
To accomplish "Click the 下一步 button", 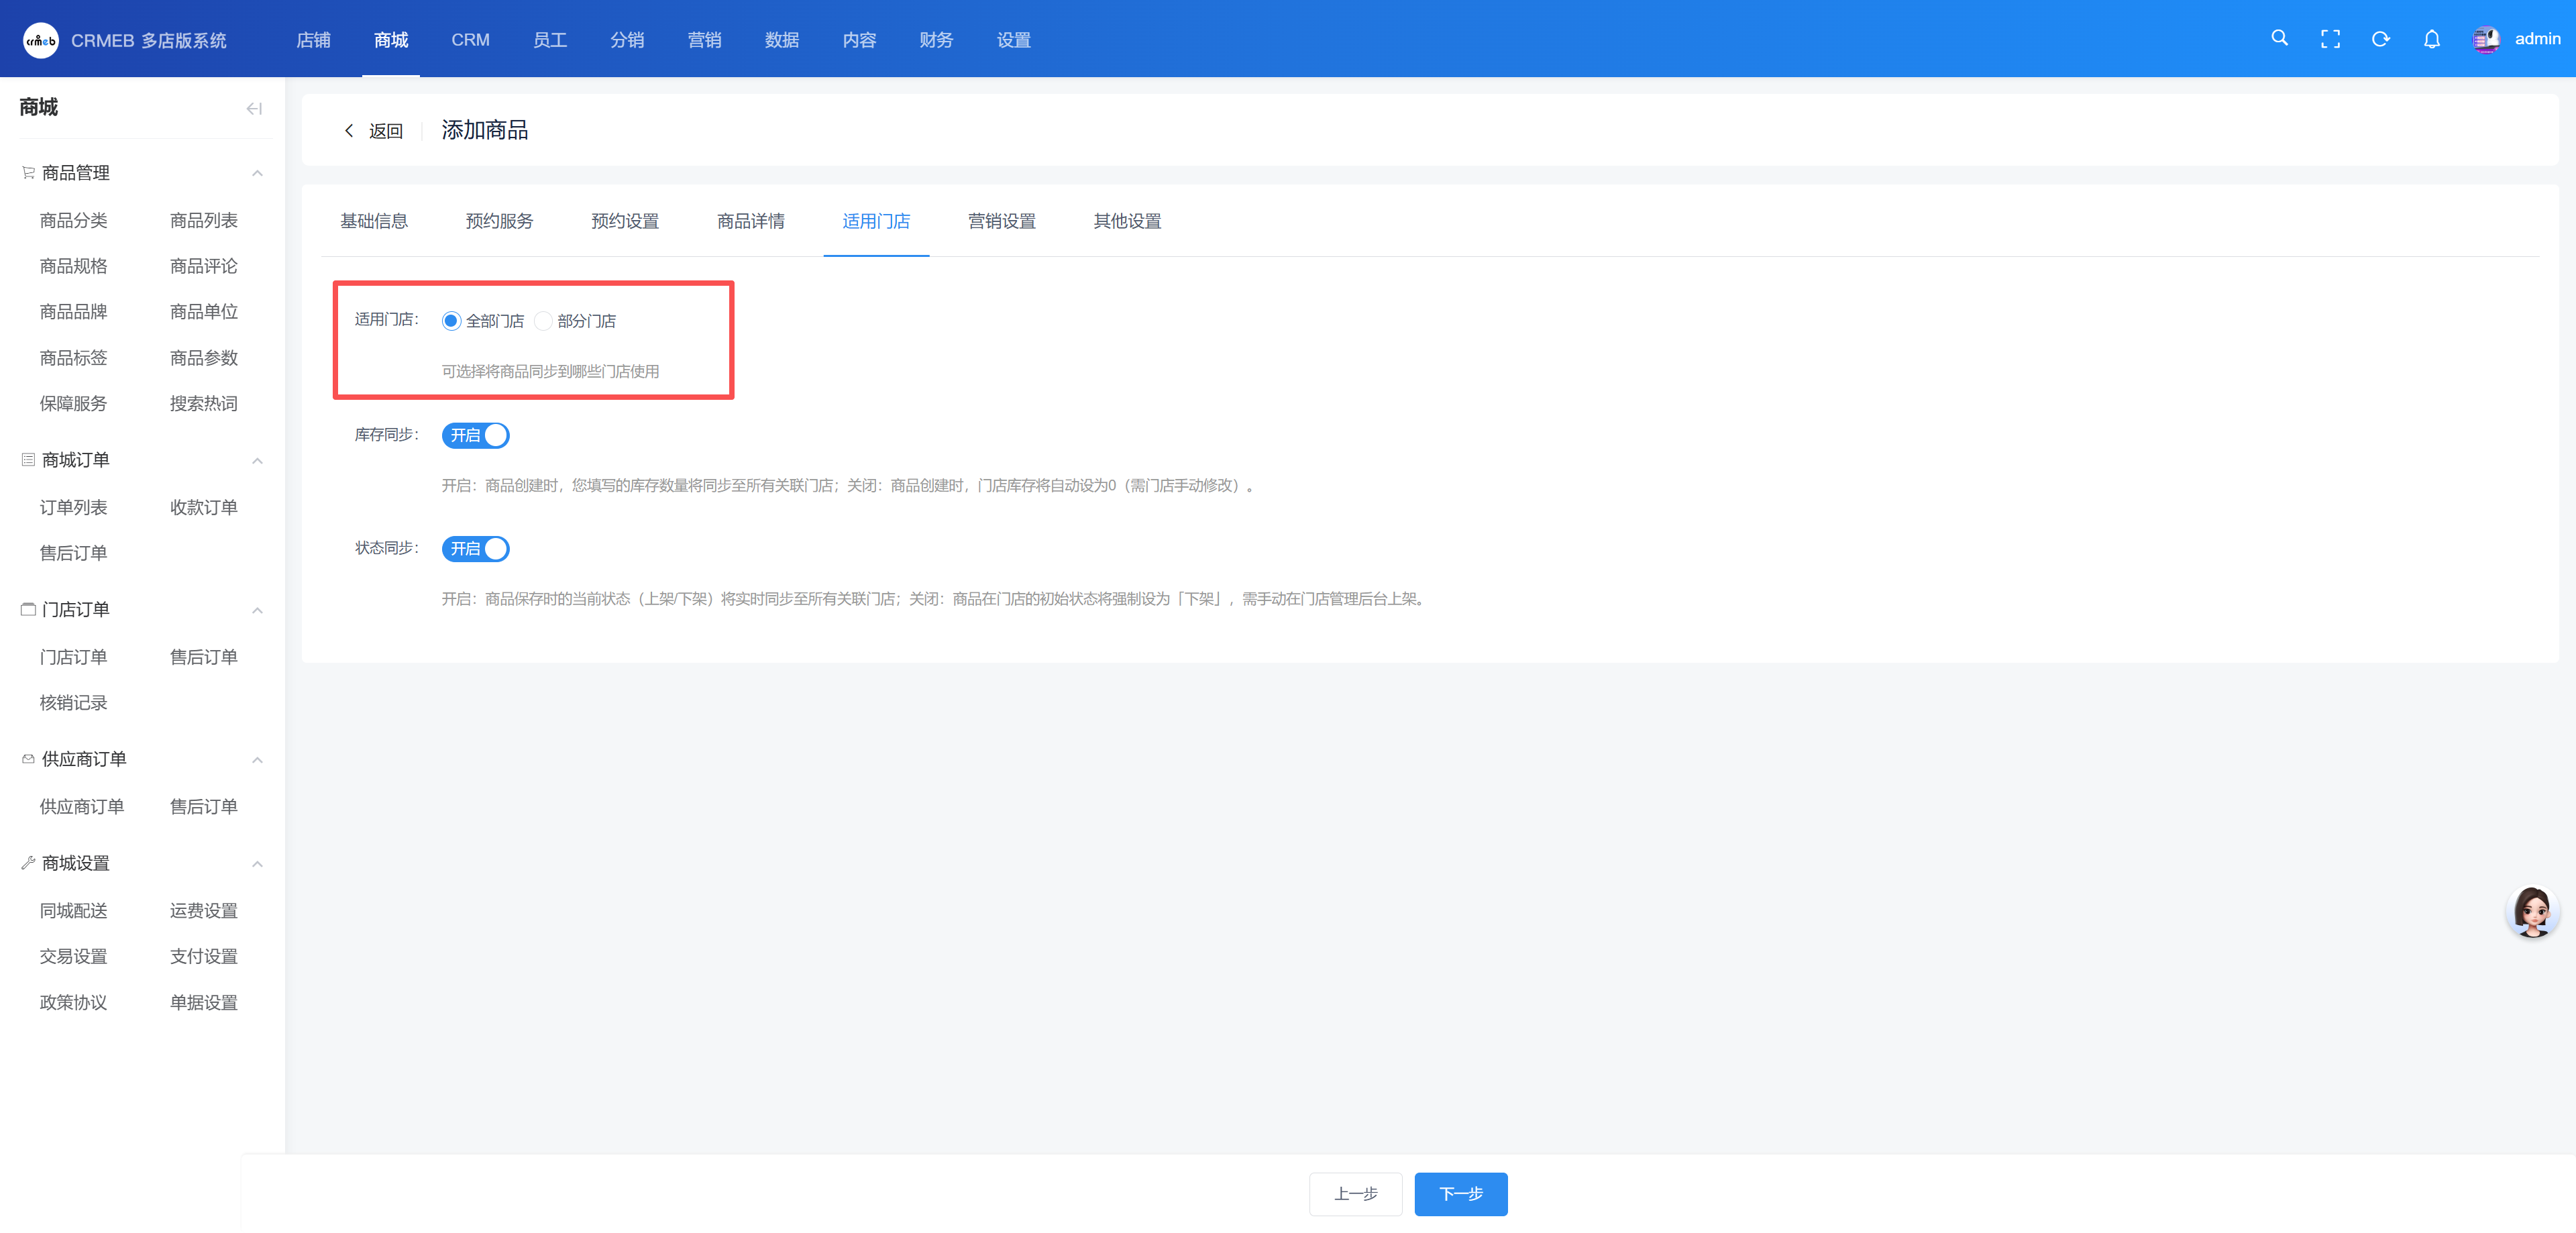I will (x=1460, y=1194).
